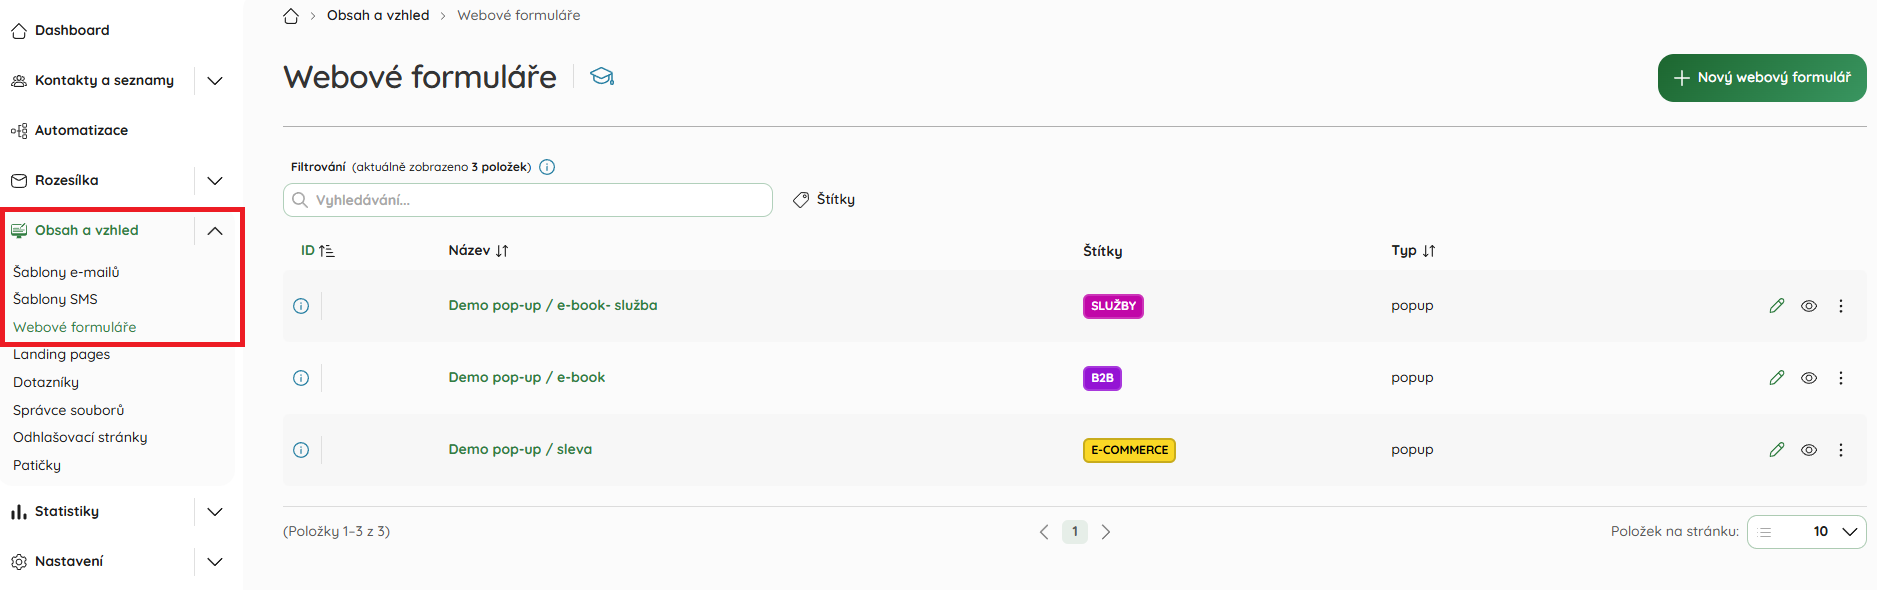
Task: Click the purple B2B tag badge
Action: [x=1102, y=378]
